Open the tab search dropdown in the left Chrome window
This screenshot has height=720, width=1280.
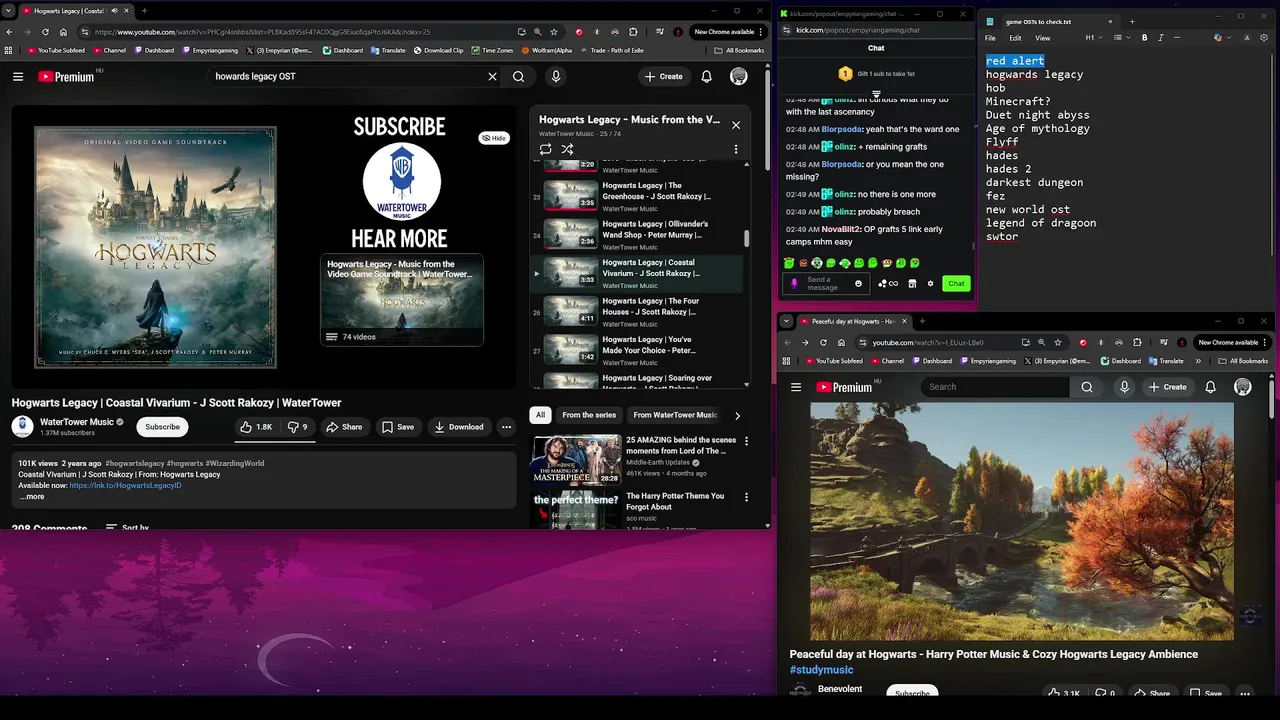click(x=9, y=11)
